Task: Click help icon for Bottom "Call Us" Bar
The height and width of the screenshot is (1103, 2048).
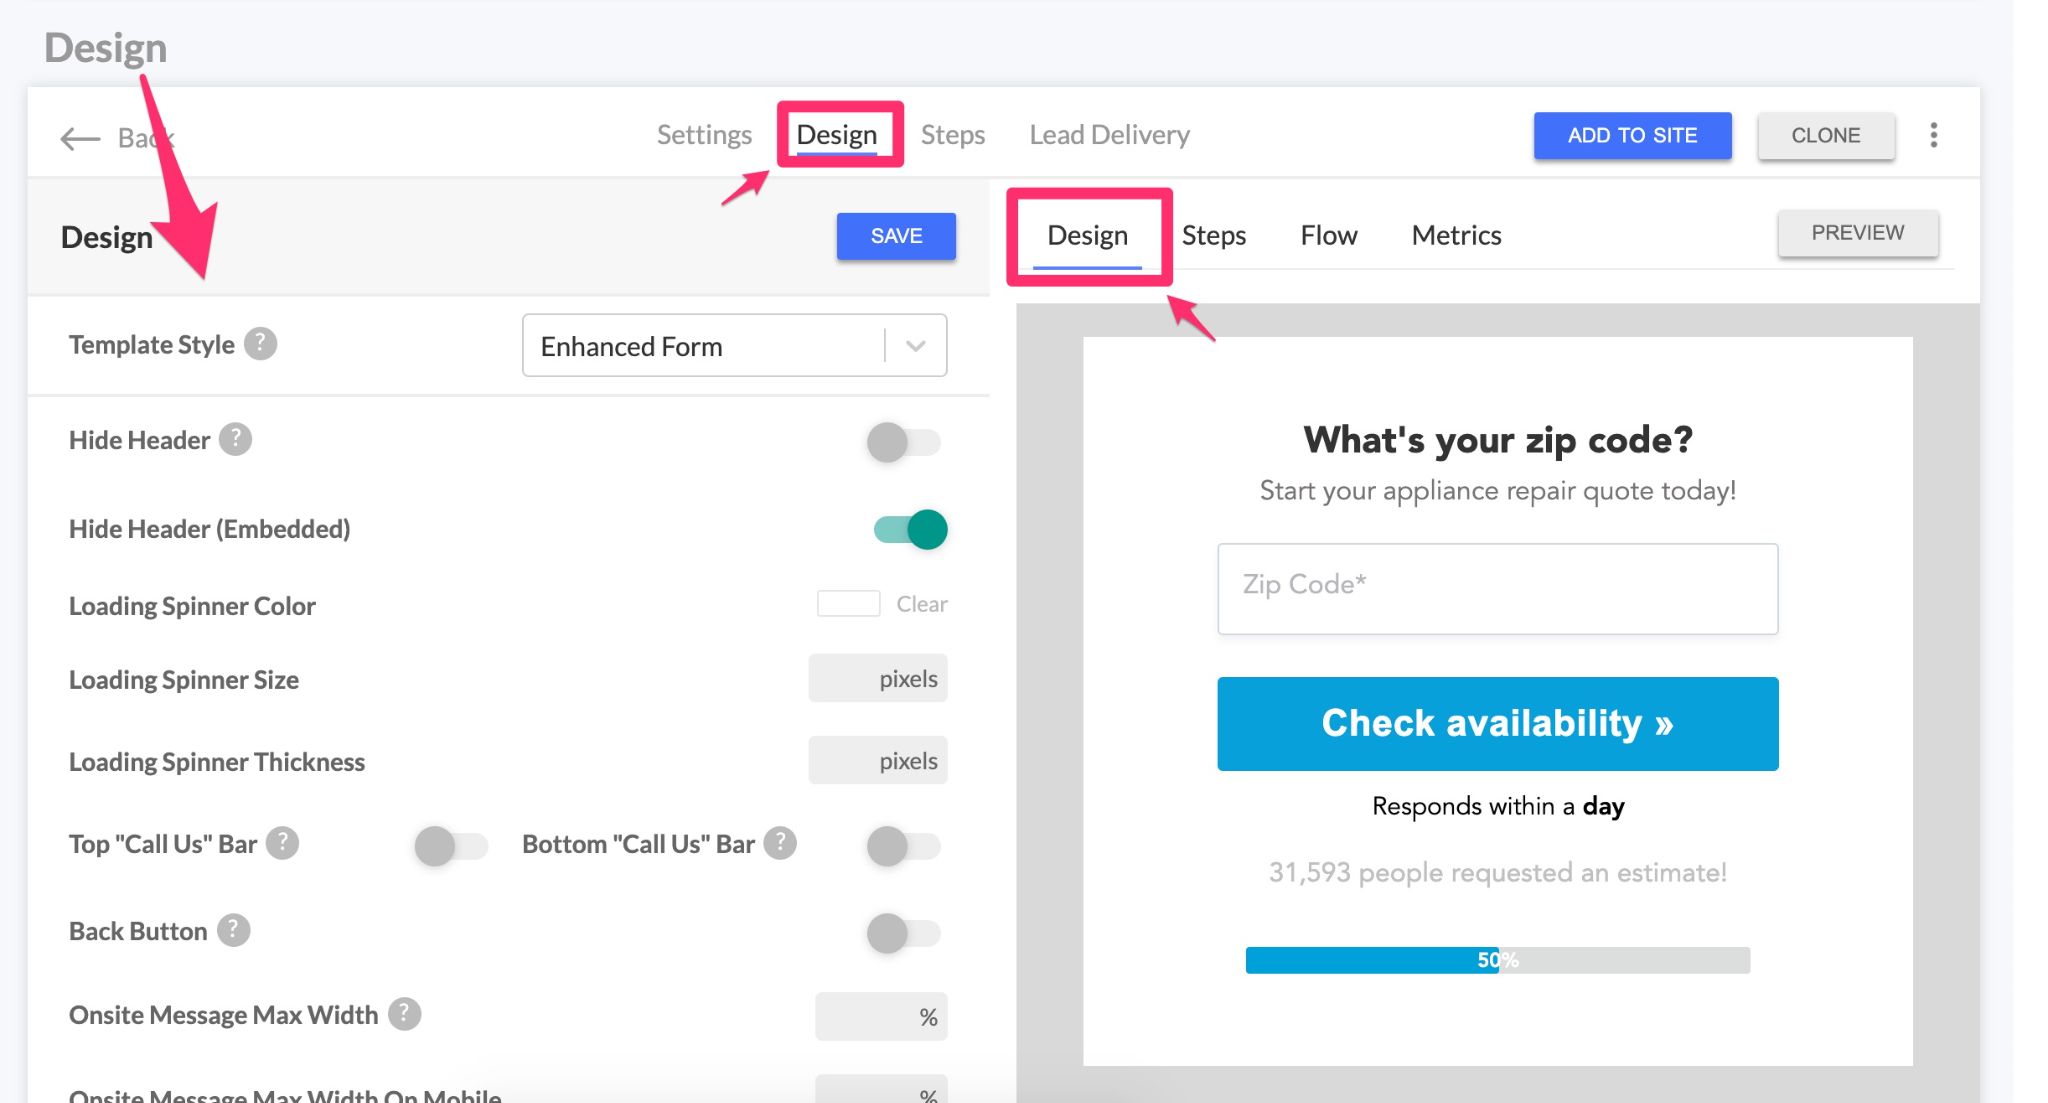Action: pos(780,843)
